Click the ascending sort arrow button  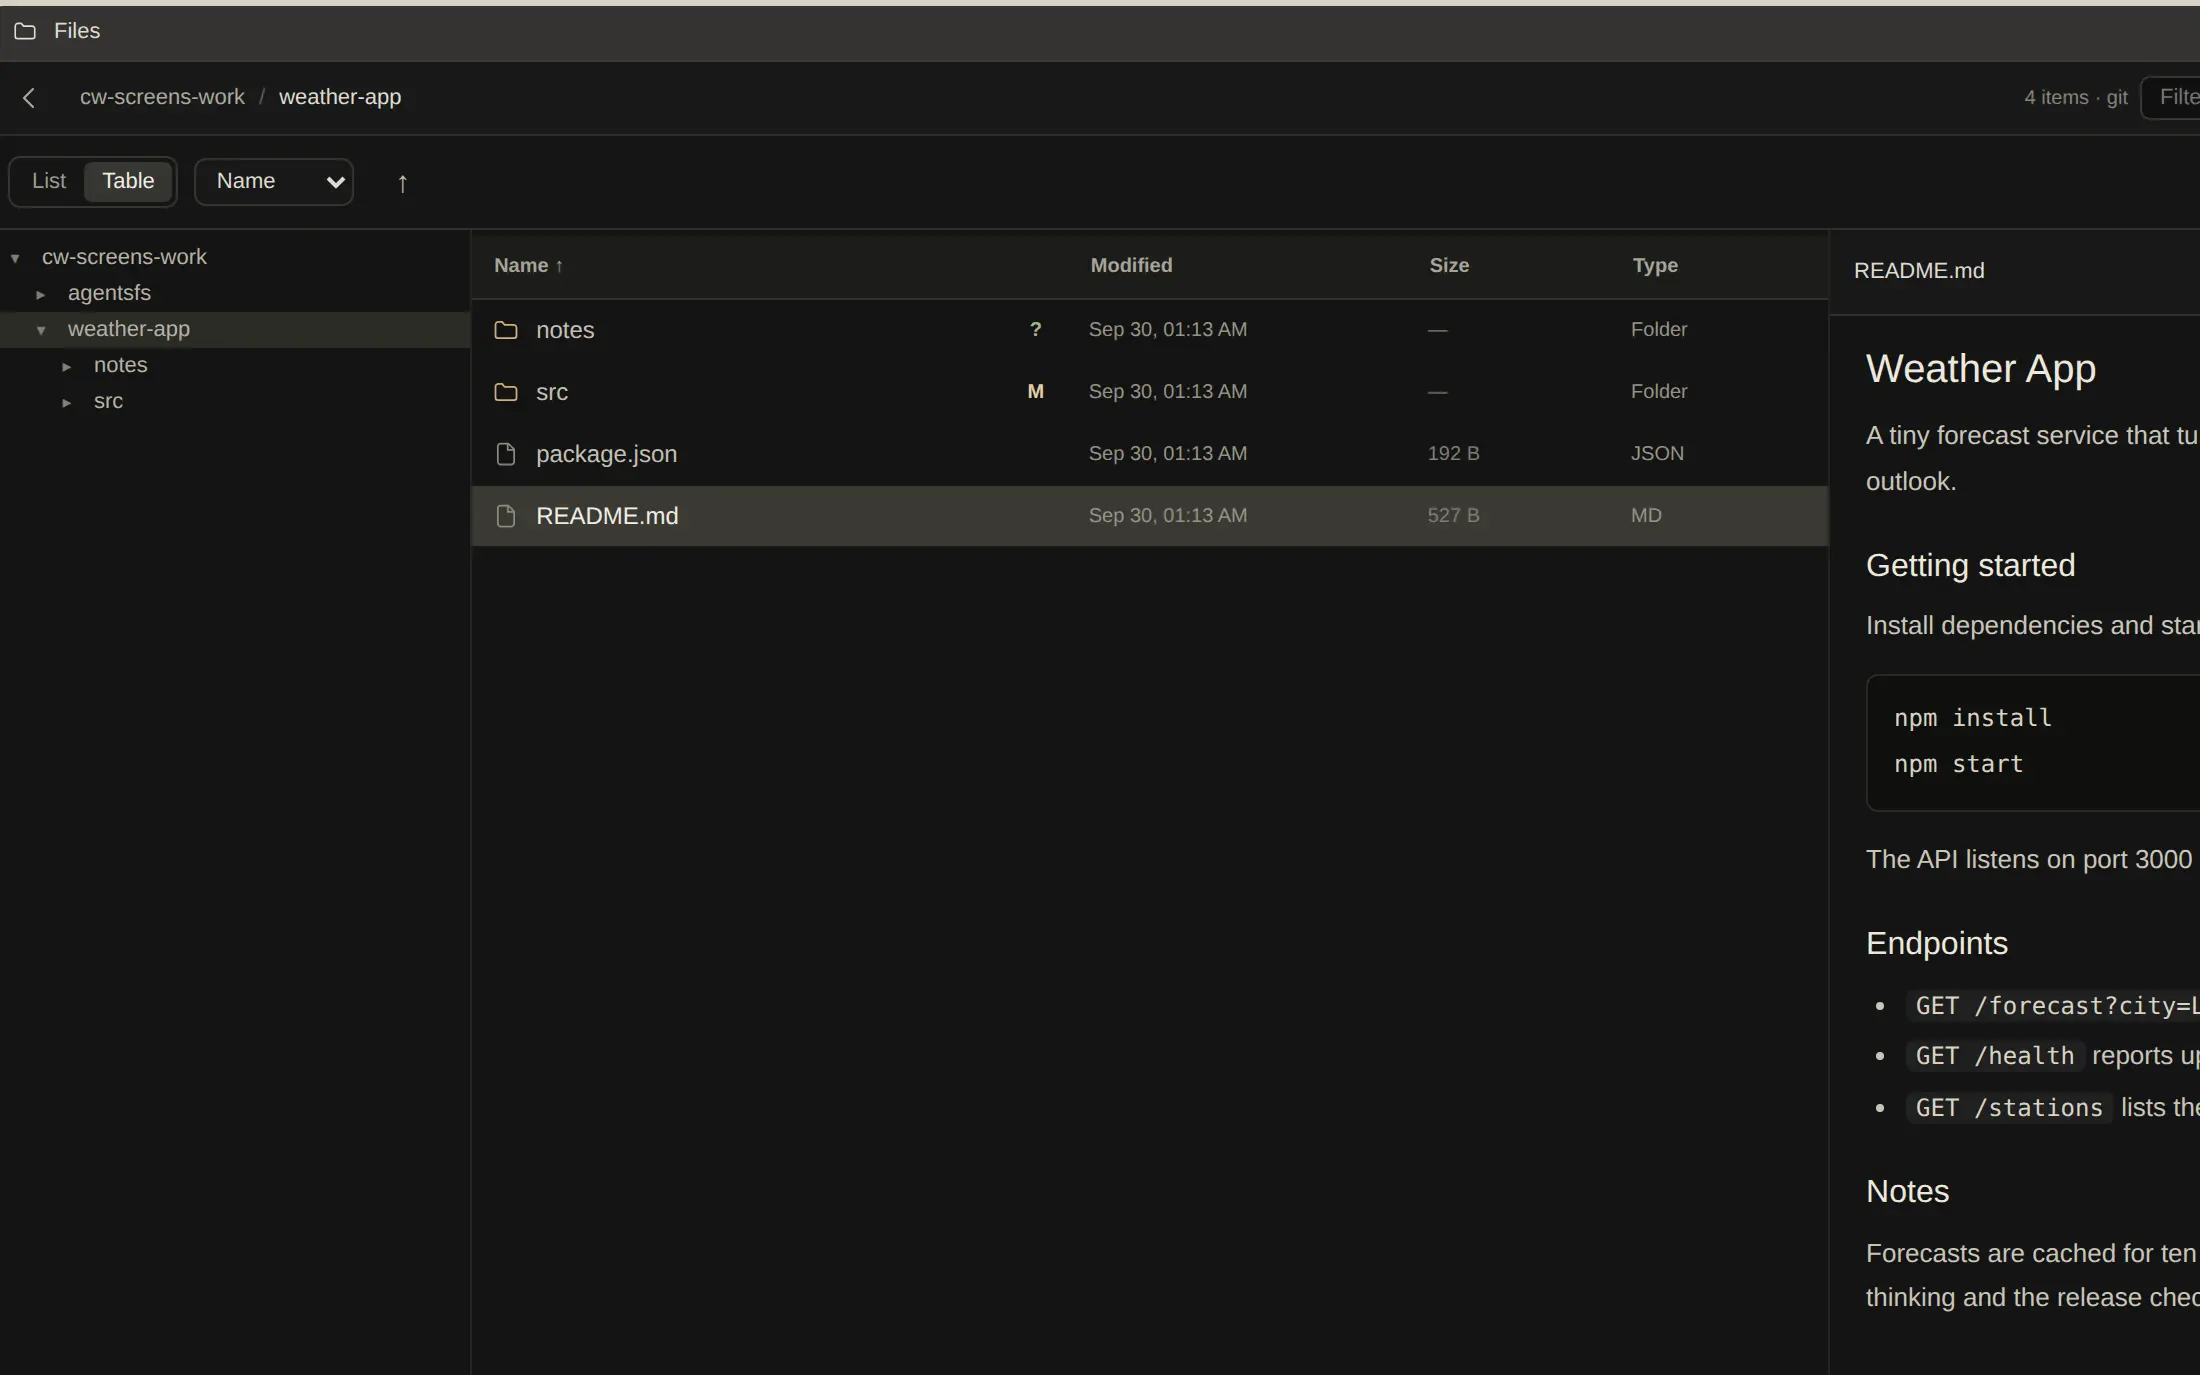point(402,183)
